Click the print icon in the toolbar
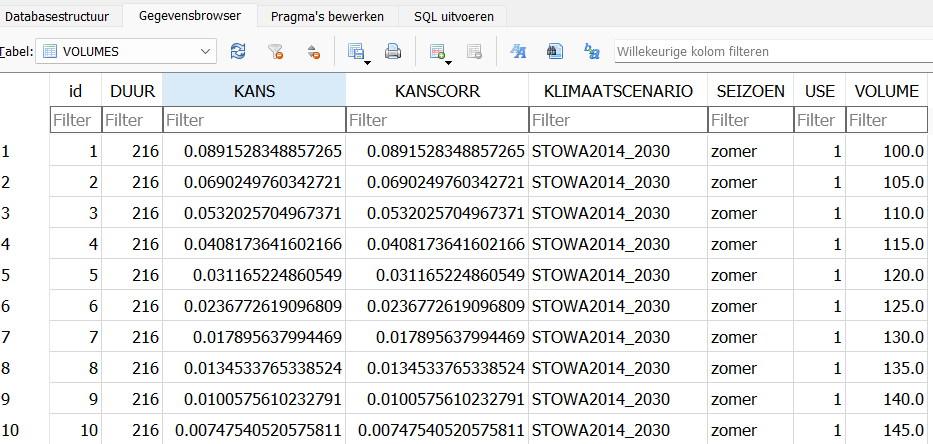The image size is (933, 444). coord(393,52)
